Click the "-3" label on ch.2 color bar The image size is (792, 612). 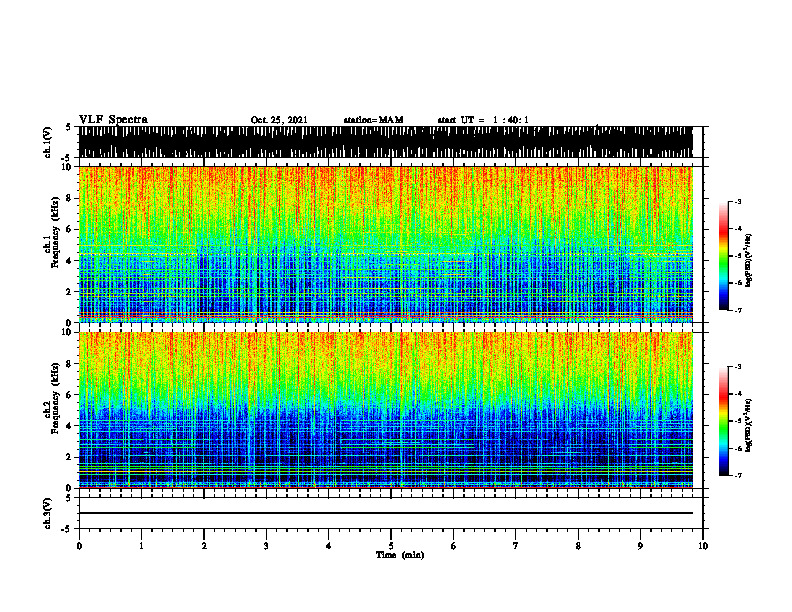[x=737, y=367]
